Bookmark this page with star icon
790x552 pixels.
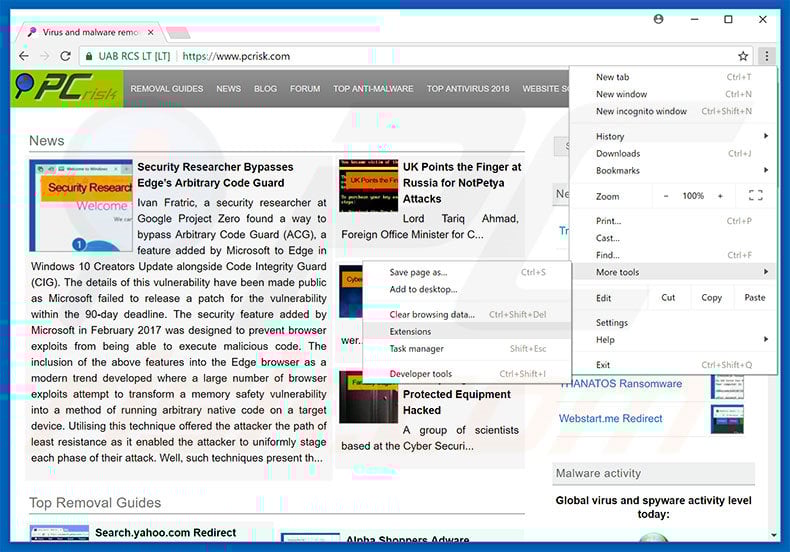743,56
